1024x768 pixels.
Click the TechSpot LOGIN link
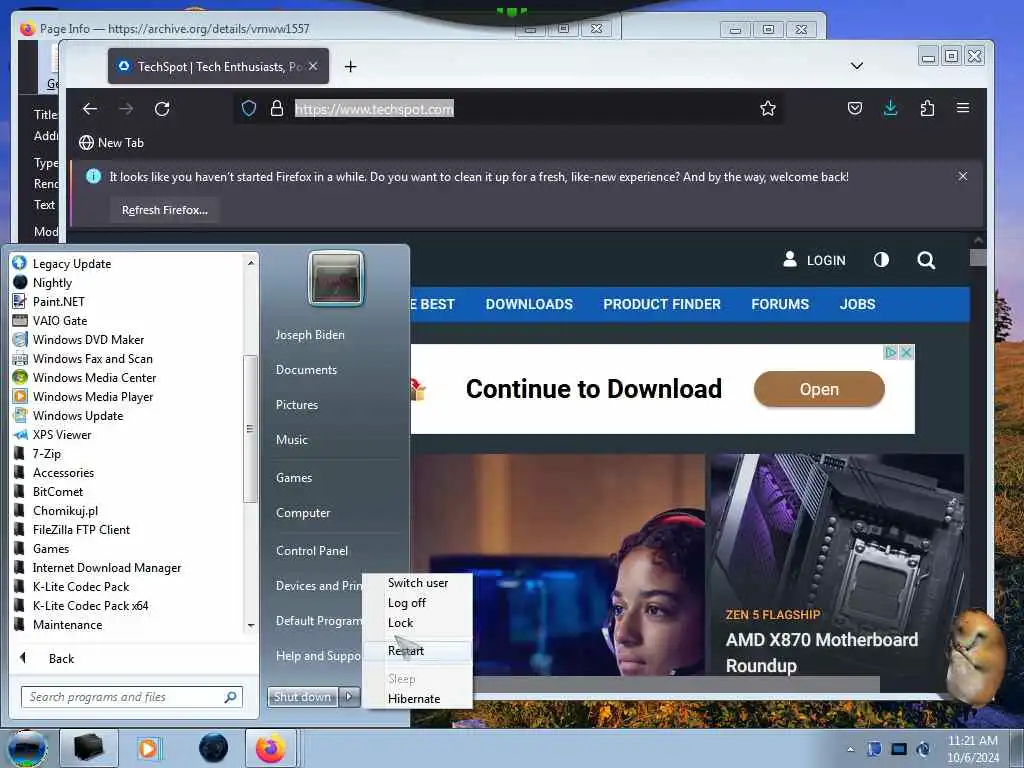[814, 260]
